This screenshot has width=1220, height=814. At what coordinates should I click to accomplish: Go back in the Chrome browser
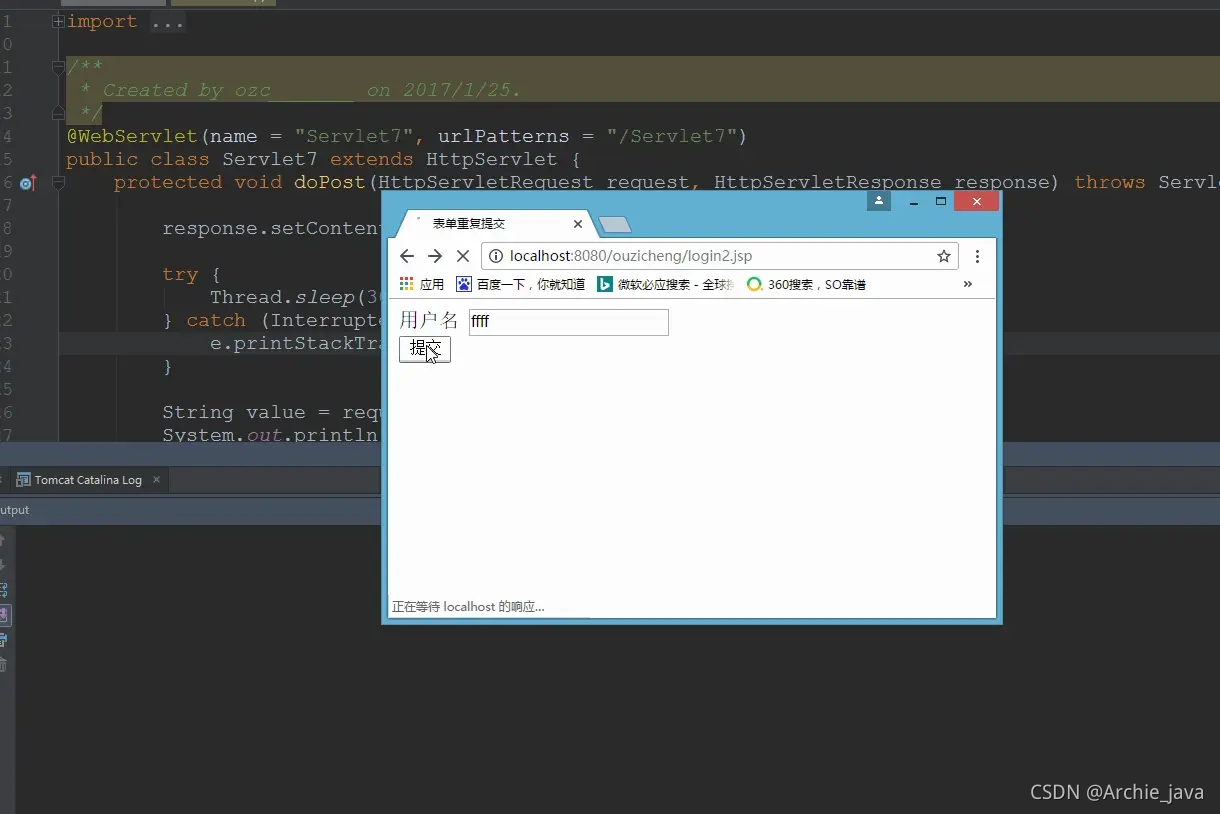tap(407, 256)
